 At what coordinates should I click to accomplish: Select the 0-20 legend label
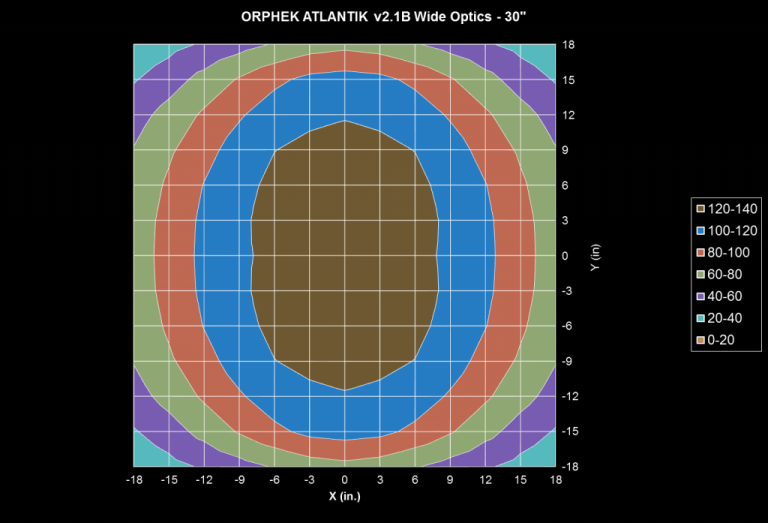(x=720, y=340)
